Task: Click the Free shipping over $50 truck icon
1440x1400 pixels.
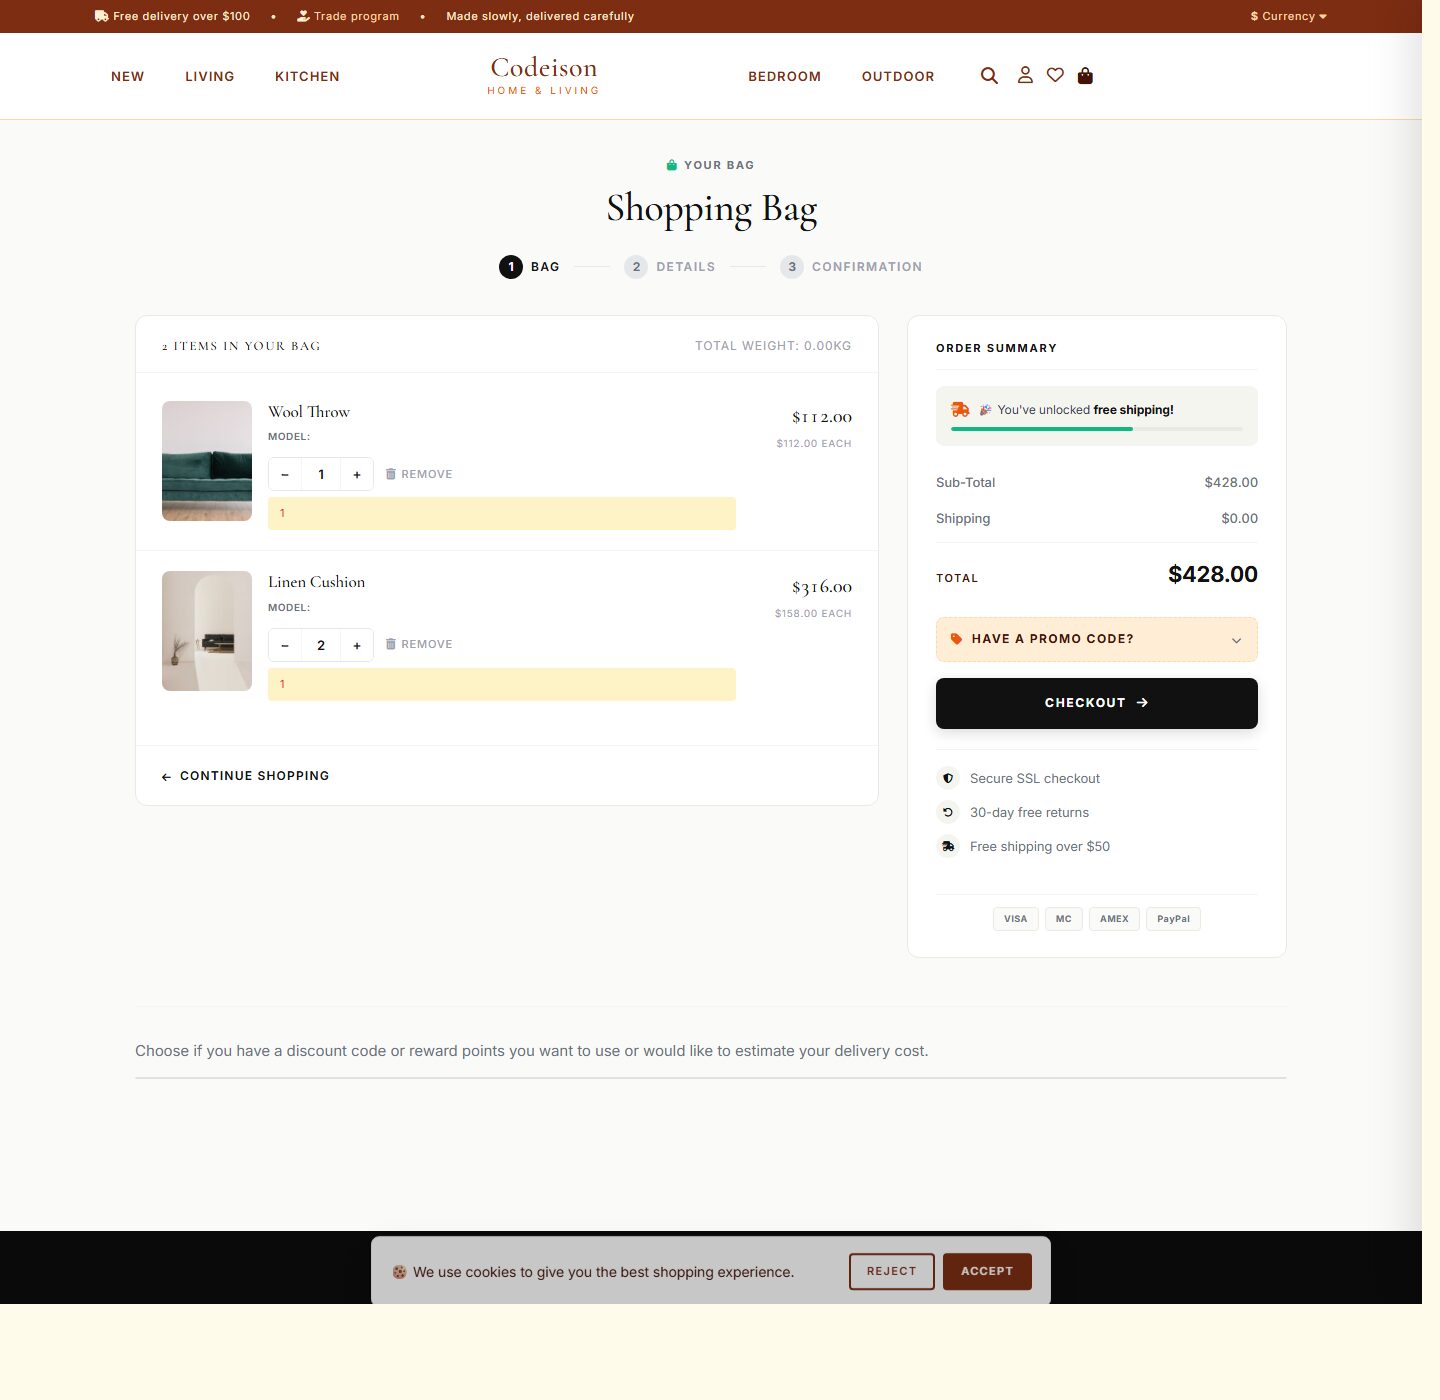Action: click(948, 846)
